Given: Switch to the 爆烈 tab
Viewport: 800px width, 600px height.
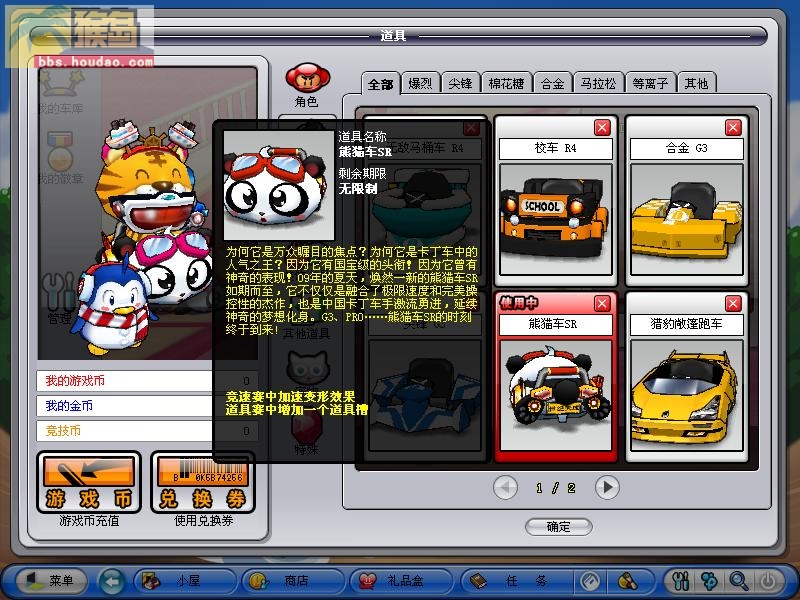Looking at the screenshot, I should [420, 83].
